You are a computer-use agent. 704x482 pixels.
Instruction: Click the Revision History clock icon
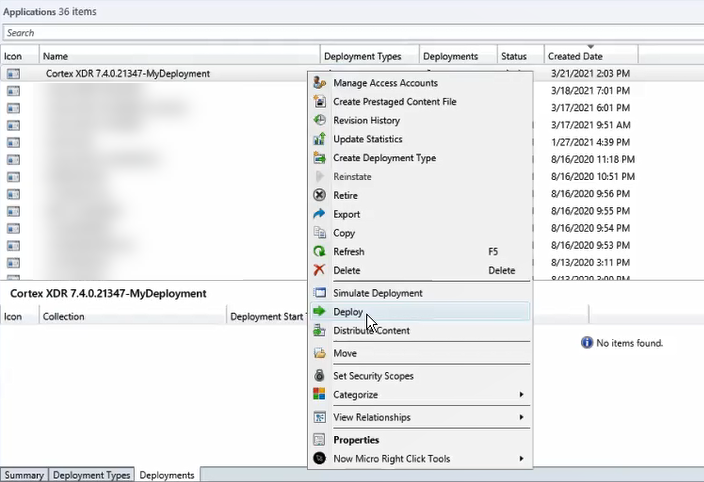[x=319, y=120]
